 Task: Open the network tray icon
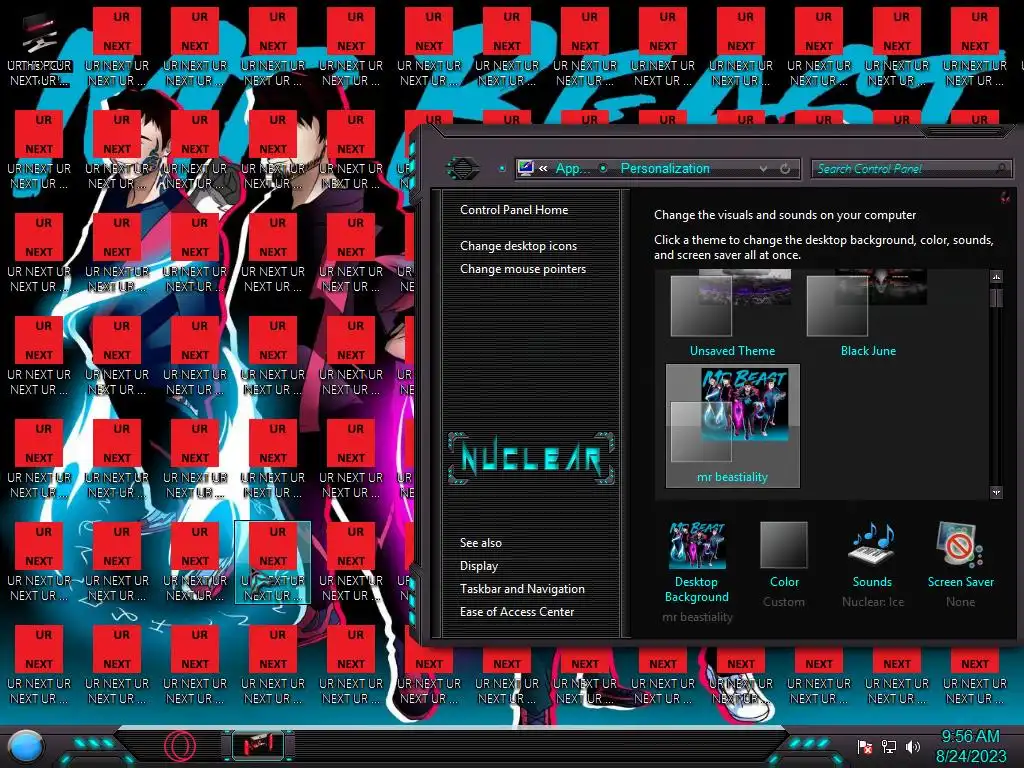point(889,746)
